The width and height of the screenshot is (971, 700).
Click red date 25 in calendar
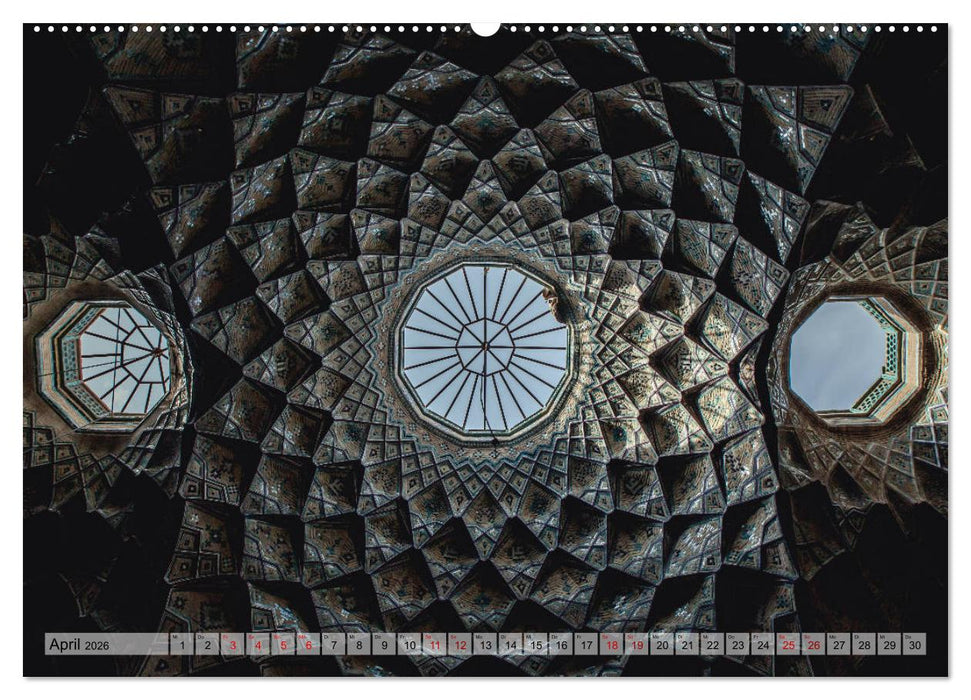(x=788, y=645)
